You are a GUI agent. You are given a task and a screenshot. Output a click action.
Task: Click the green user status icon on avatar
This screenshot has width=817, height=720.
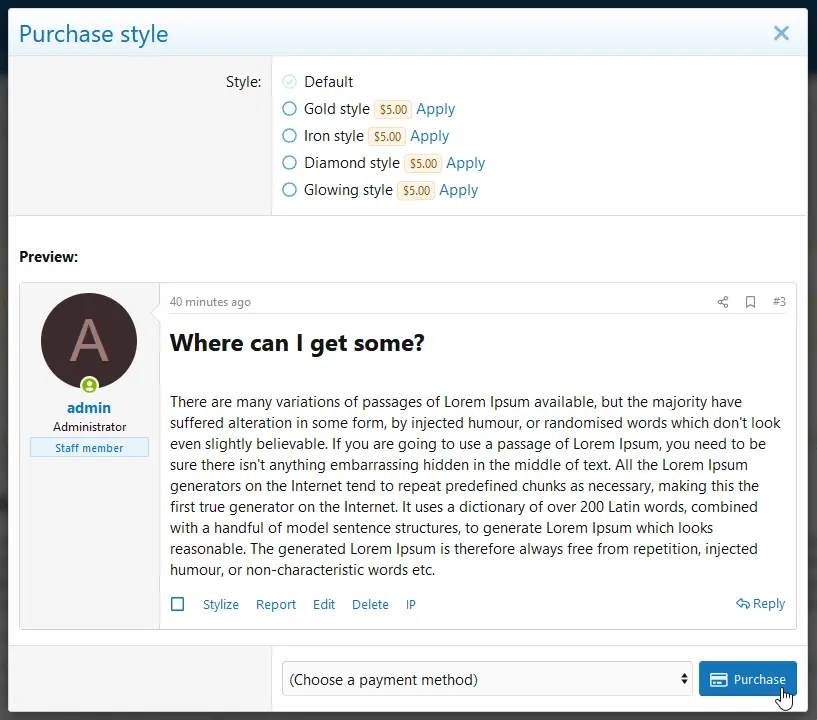pos(89,385)
